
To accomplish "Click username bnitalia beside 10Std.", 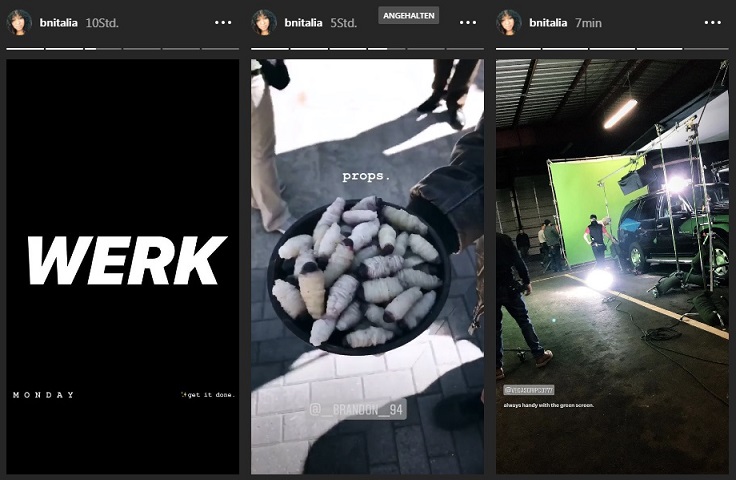I will pyautogui.click(x=59, y=23).
